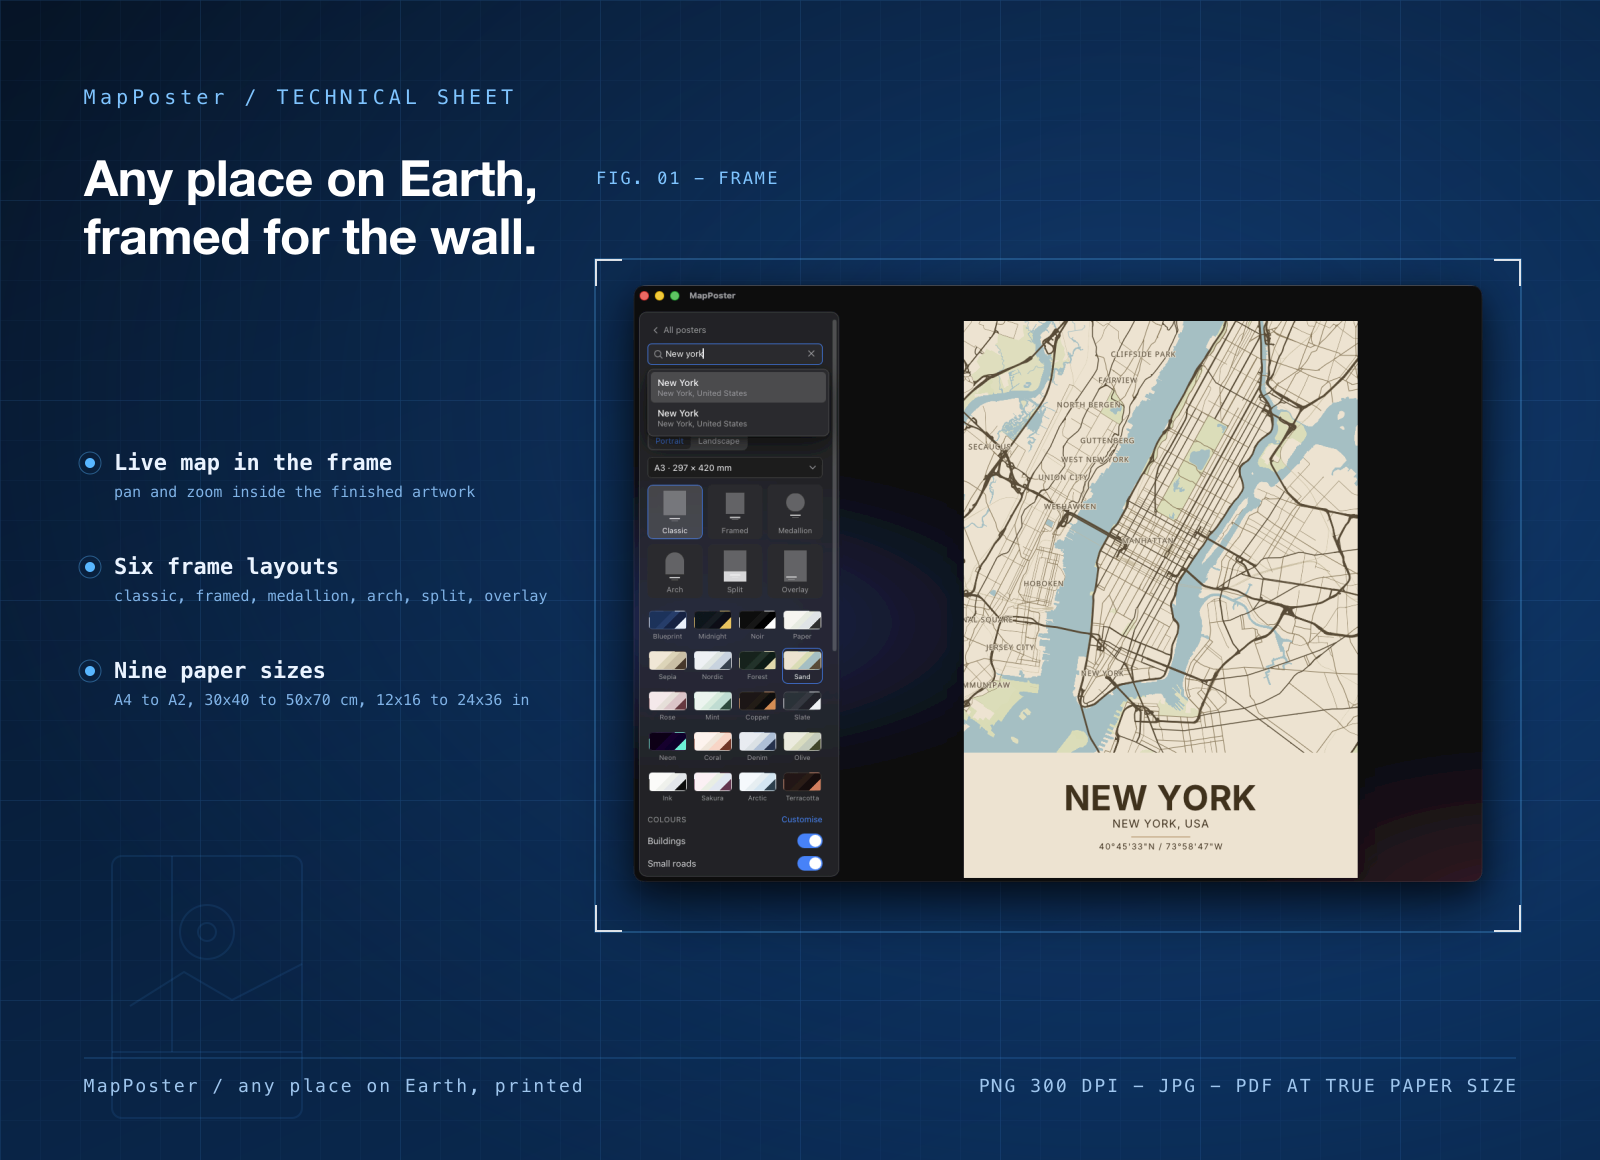Screen dimensions: 1600x1160
Task: Select the Paper theme swatch
Action: tap(802, 625)
